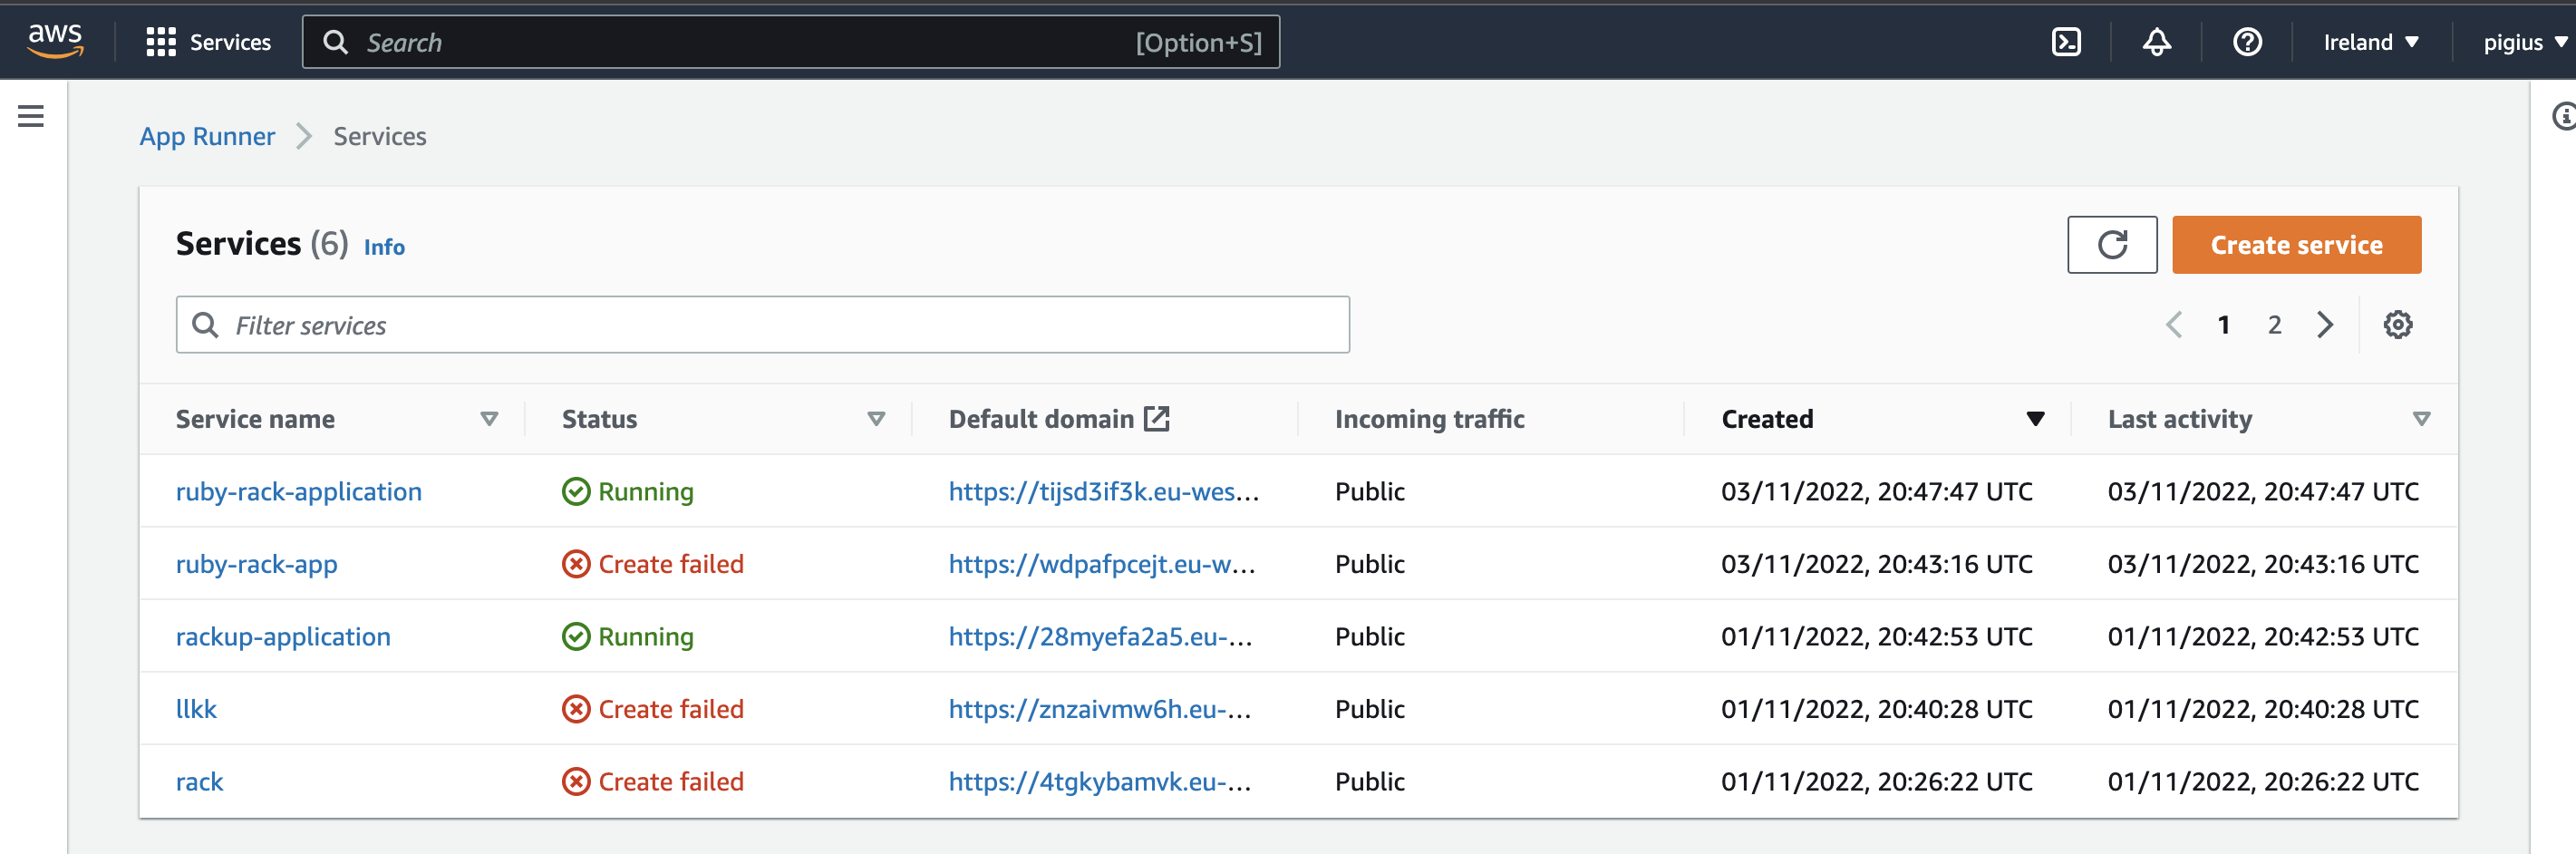Open the znzaivmw6h default domain URL
Viewport: 2576px width, 854px height.
(1100, 710)
